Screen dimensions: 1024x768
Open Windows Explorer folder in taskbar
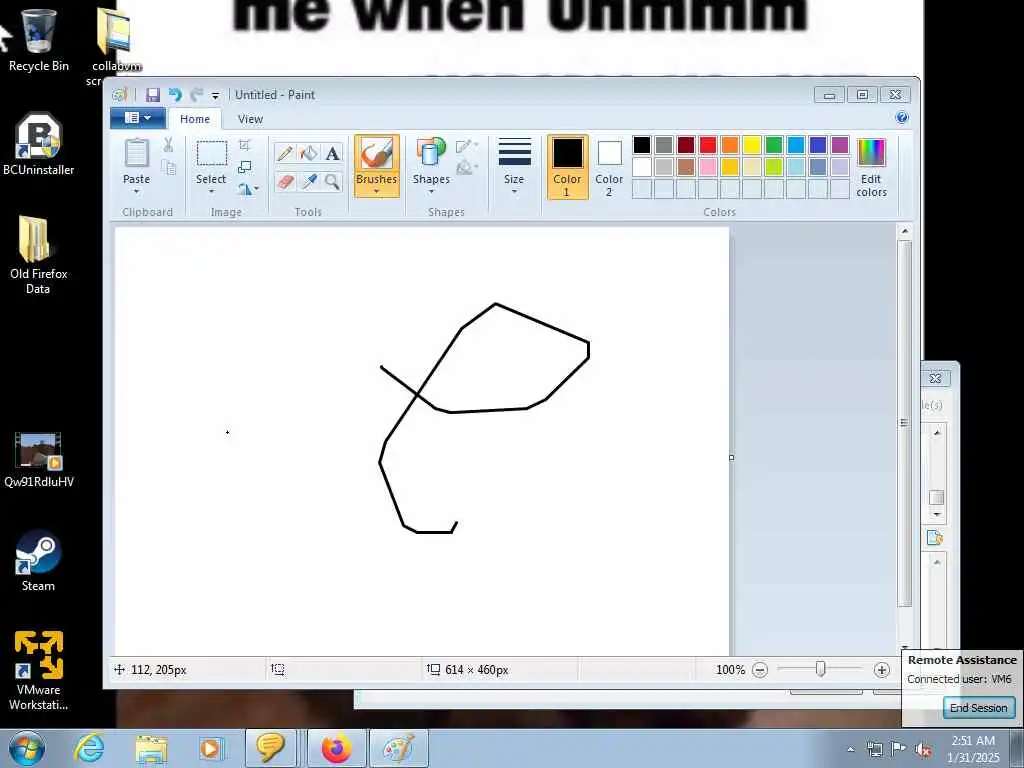[152, 748]
